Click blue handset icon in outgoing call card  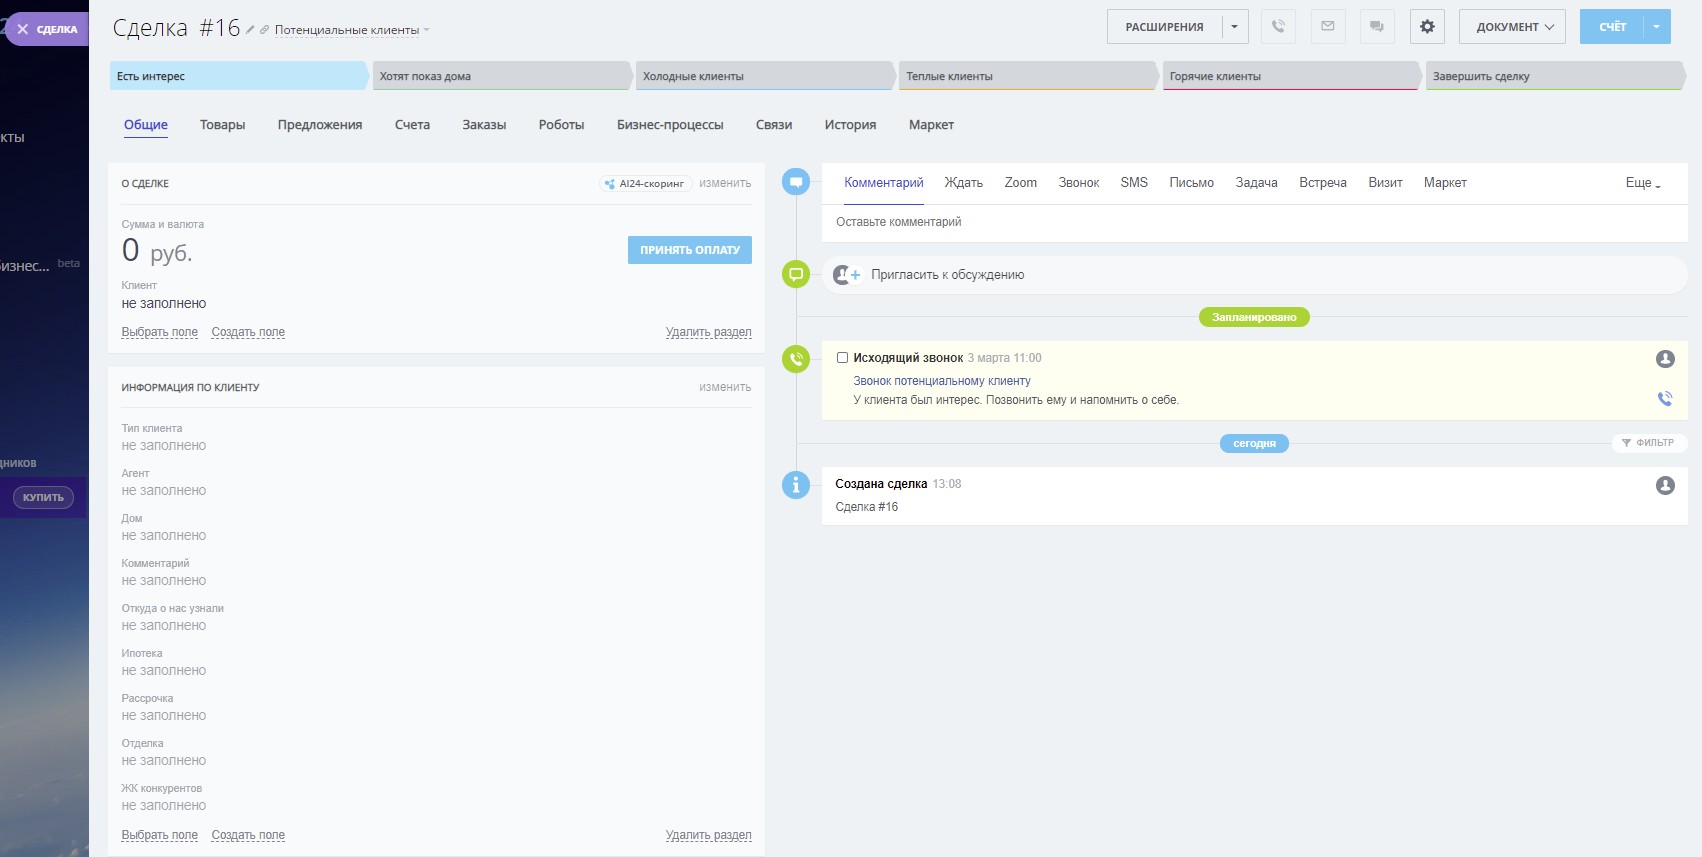point(1665,399)
